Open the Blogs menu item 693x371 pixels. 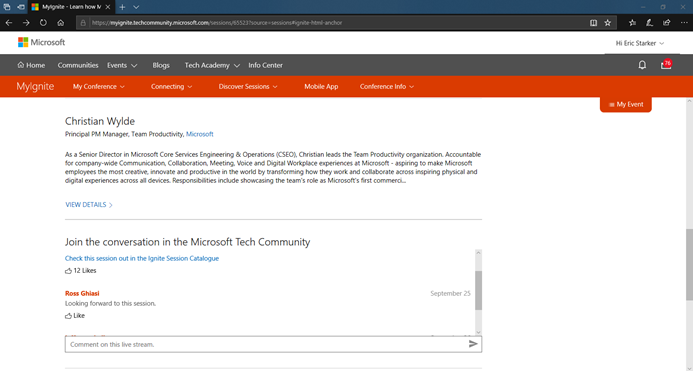pyautogui.click(x=161, y=65)
